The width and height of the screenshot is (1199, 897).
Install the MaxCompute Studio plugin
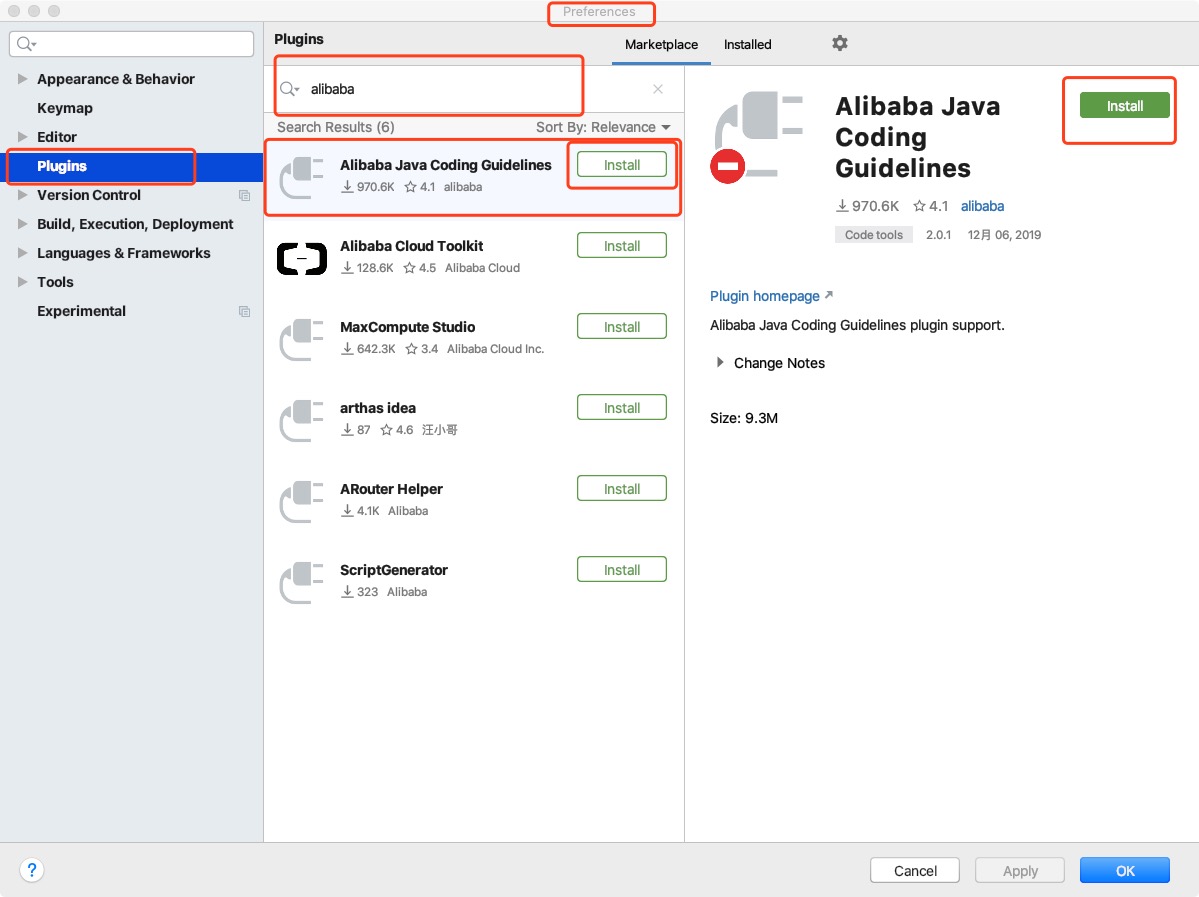click(x=622, y=327)
